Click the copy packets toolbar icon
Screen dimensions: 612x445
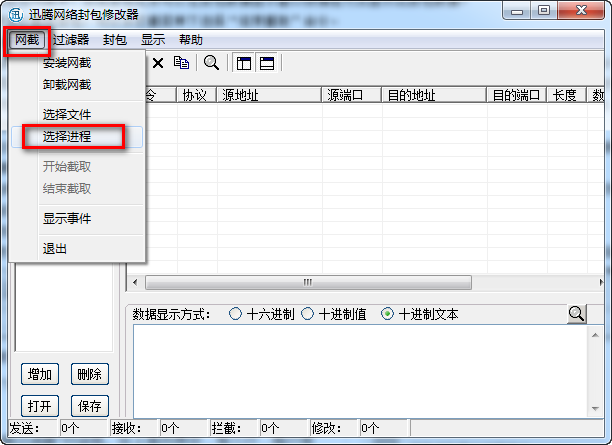[181, 63]
